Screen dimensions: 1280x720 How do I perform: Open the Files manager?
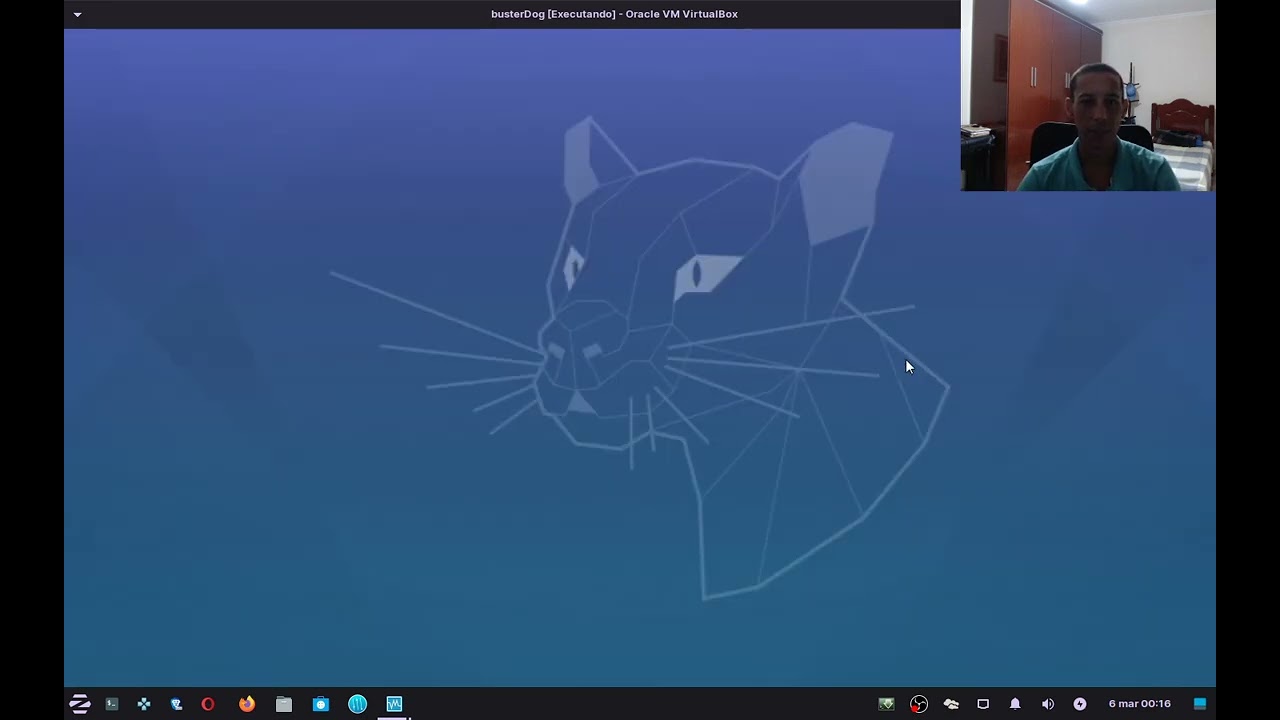pyautogui.click(x=284, y=704)
